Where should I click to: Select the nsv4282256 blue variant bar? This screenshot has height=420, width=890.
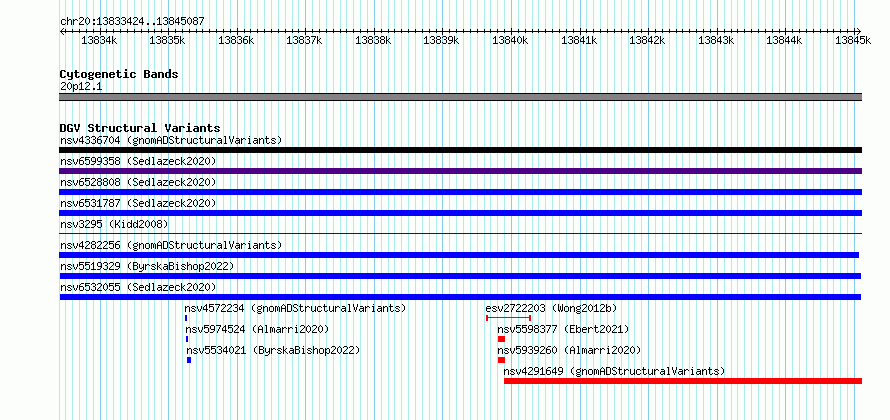459,255
